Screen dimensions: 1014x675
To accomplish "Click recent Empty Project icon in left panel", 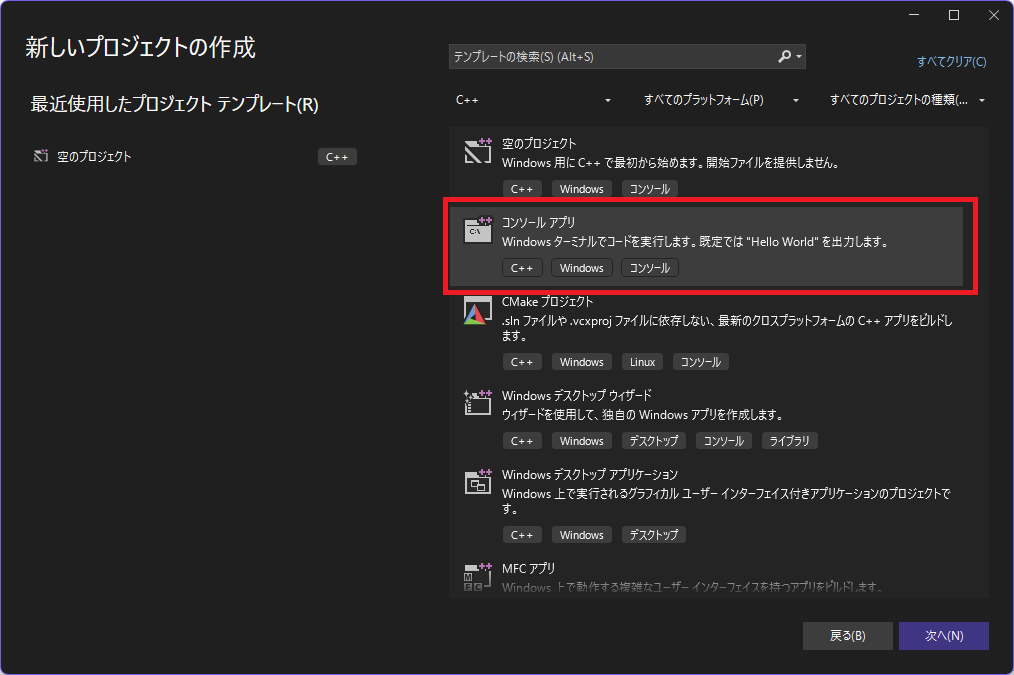I will (x=41, y=156).
